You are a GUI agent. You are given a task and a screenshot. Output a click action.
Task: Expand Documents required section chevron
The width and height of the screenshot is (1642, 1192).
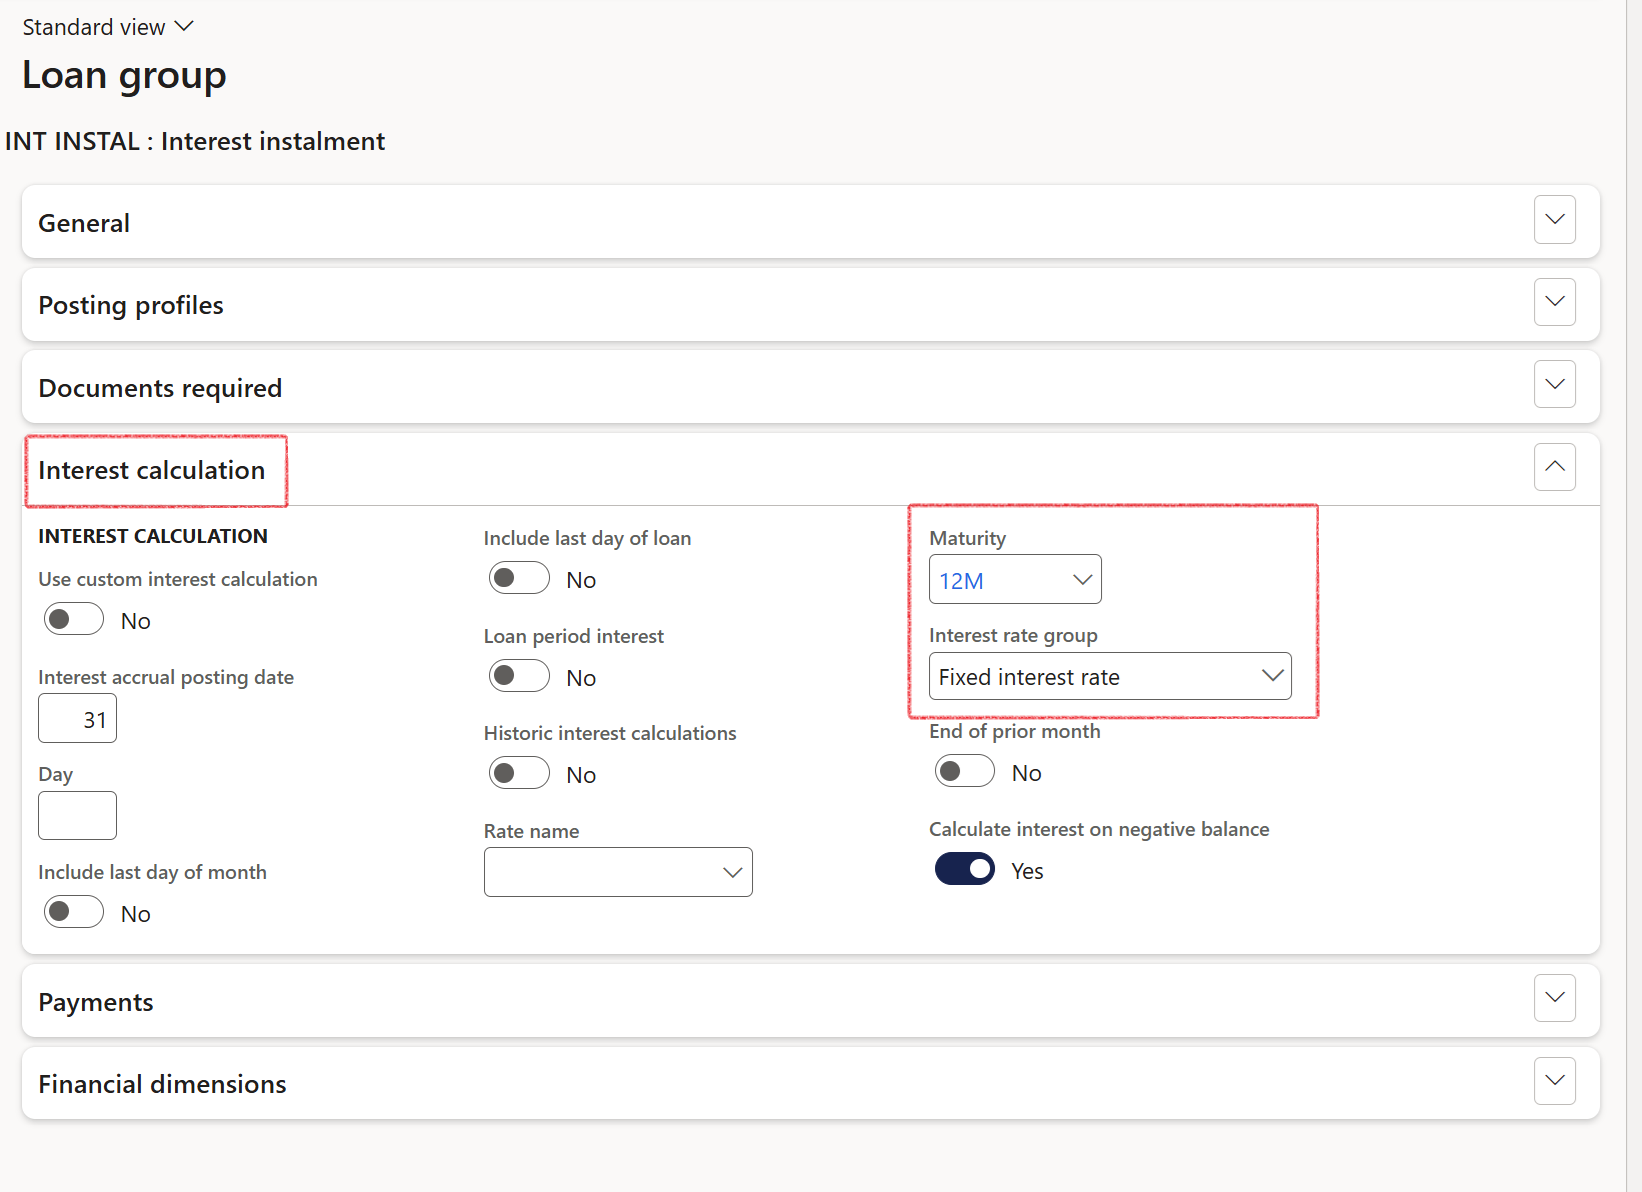1555,385
